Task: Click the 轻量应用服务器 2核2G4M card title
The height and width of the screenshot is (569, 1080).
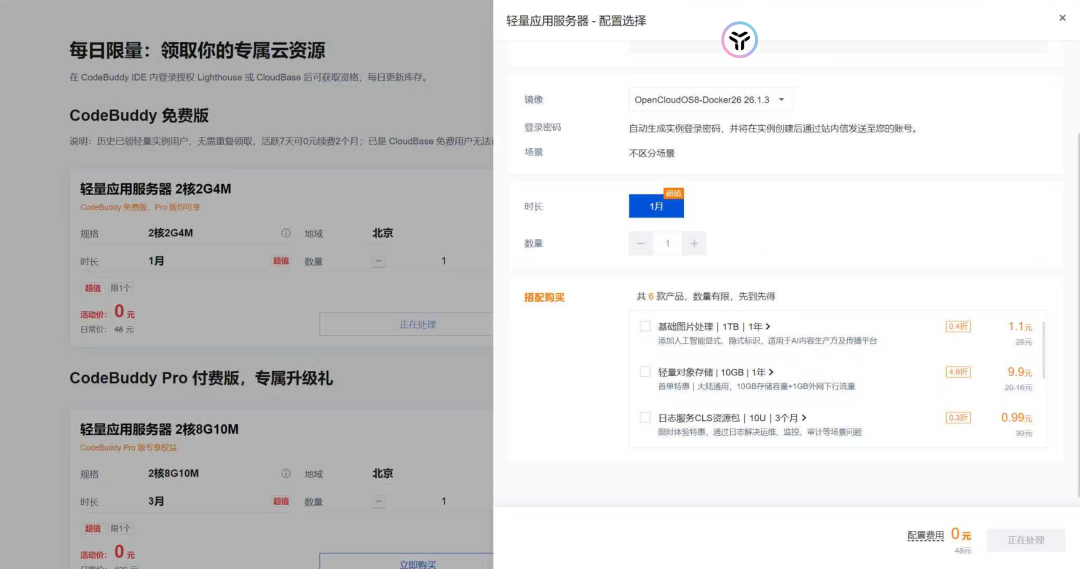Action: click(156, 189)
